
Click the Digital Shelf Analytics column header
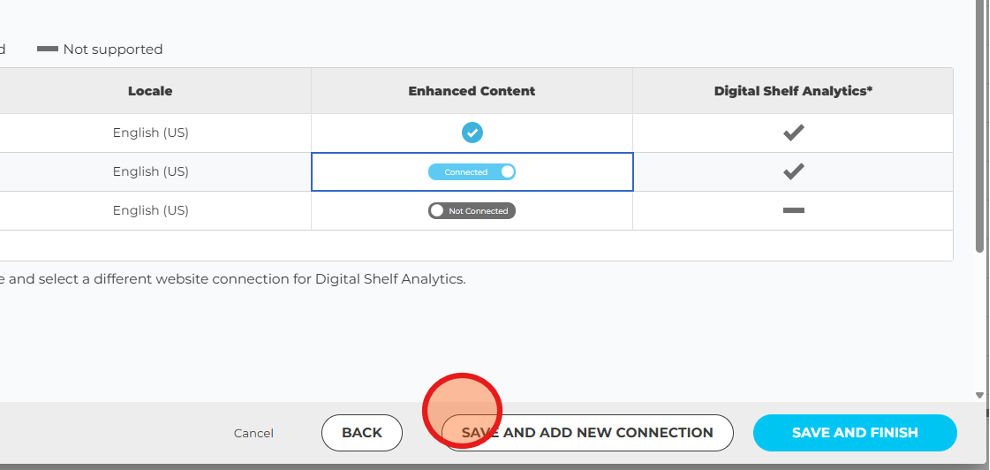pos(793,91)
